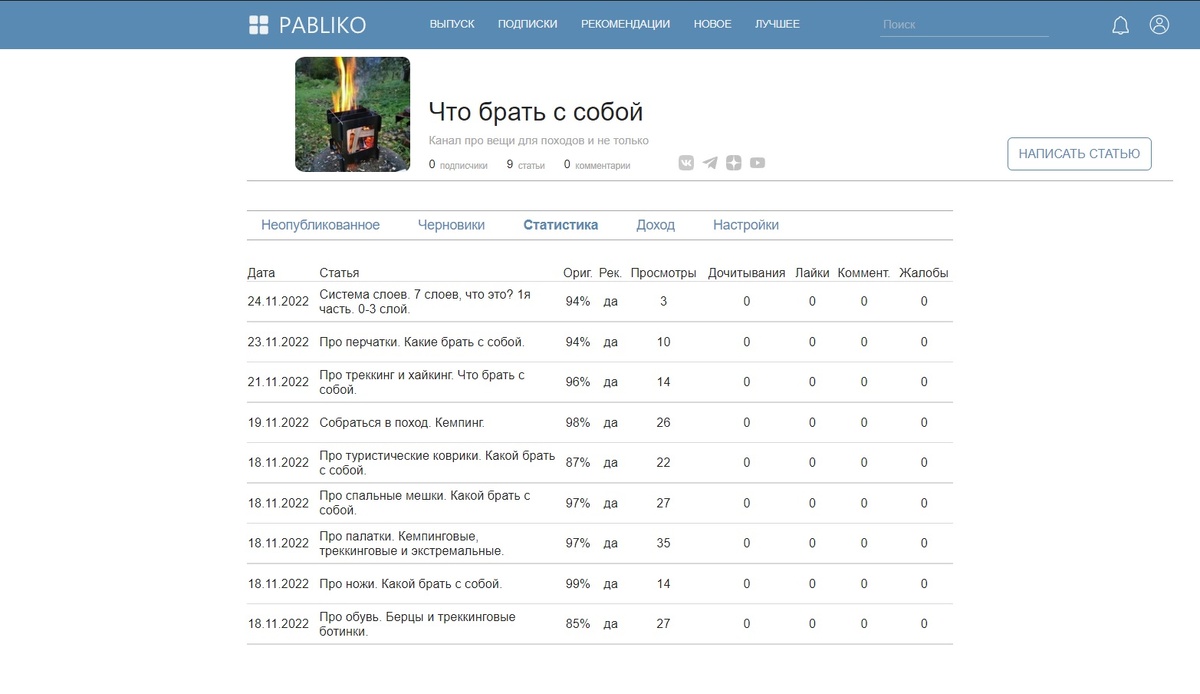Open article Собраться в поход. Кемпинг

click(x=402, y=423)
